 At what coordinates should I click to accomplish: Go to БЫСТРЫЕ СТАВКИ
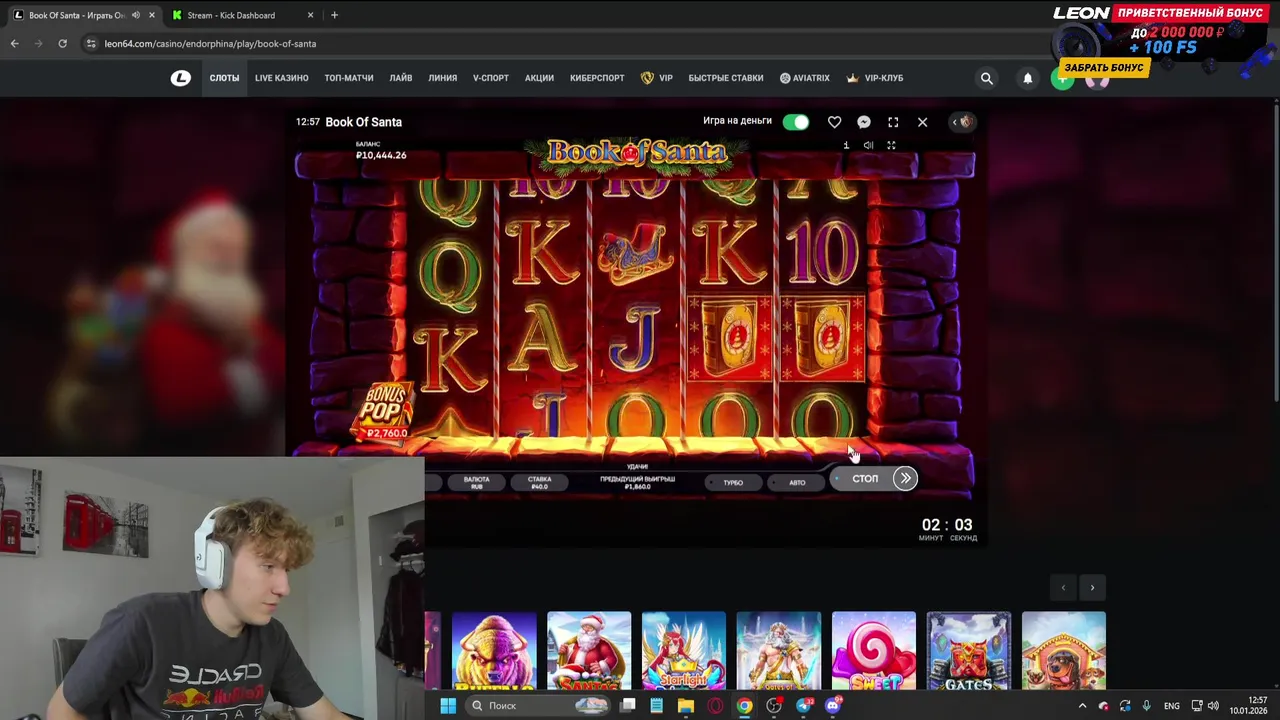pyautogui.click(x=726, y=78)
